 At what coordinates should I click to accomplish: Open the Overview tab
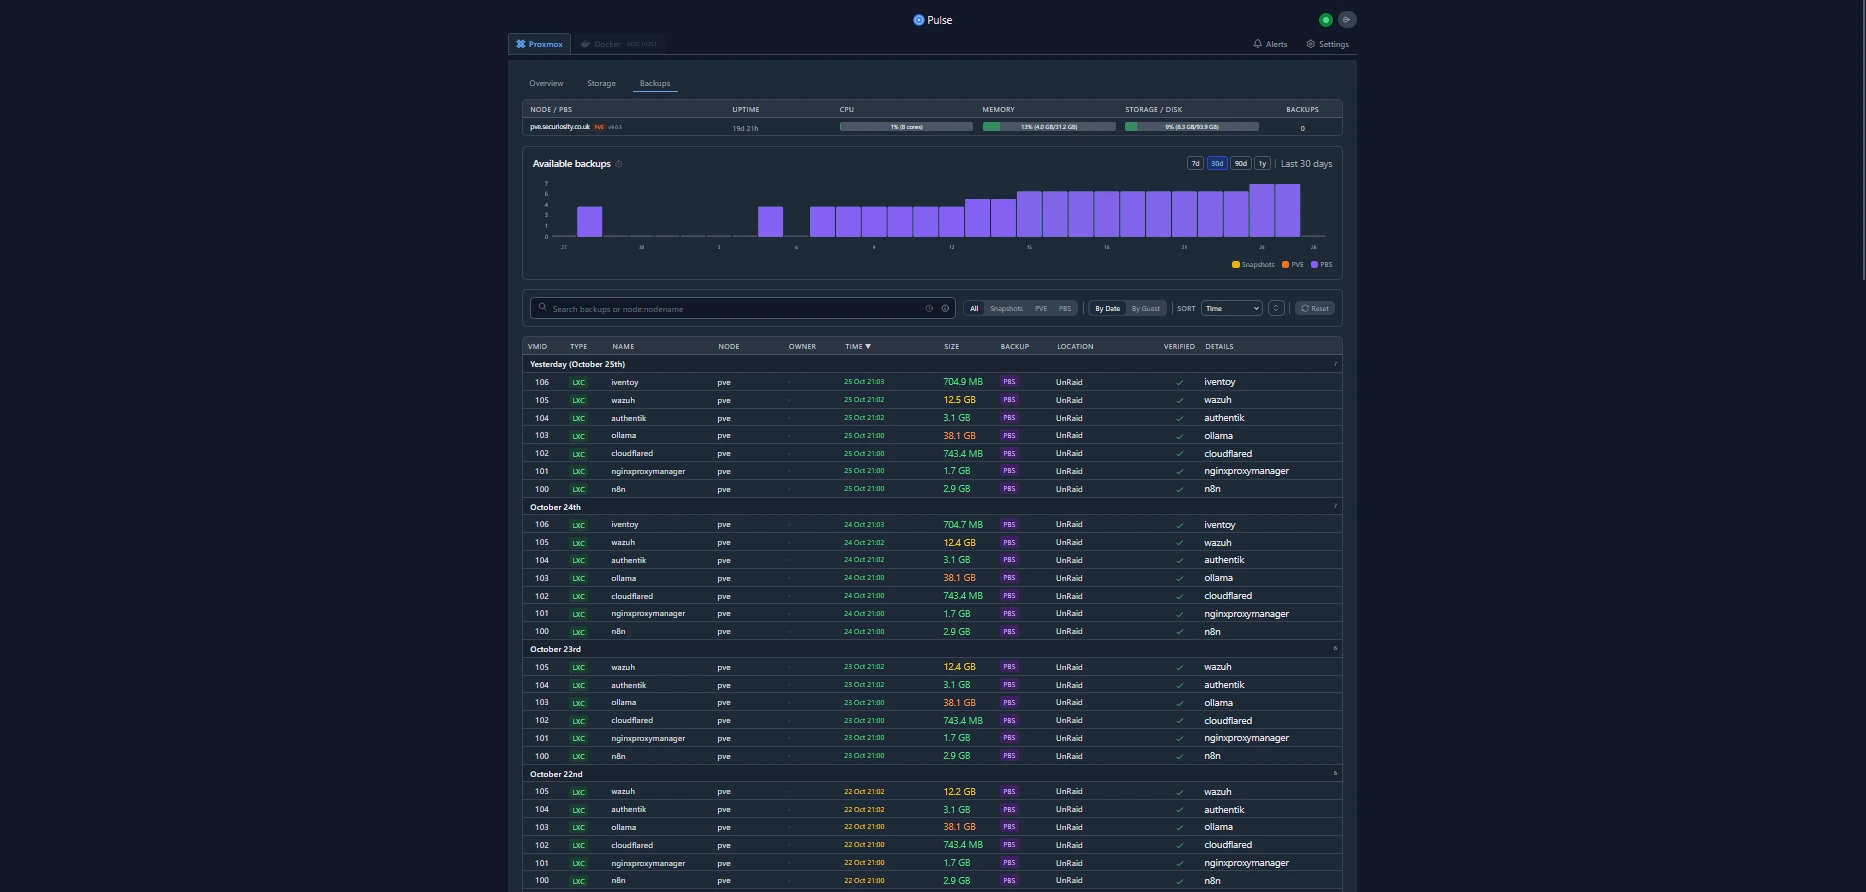coord(546,84)
